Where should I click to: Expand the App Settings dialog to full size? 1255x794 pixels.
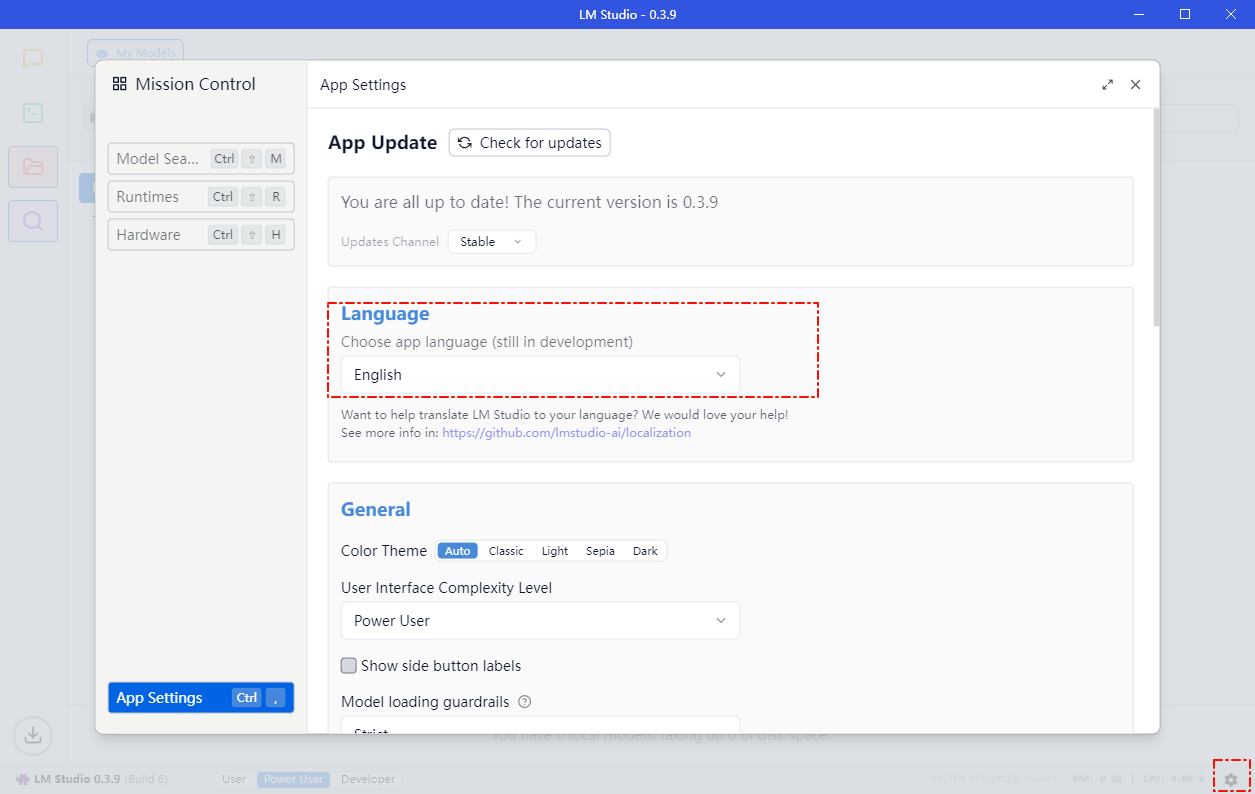1107,85
